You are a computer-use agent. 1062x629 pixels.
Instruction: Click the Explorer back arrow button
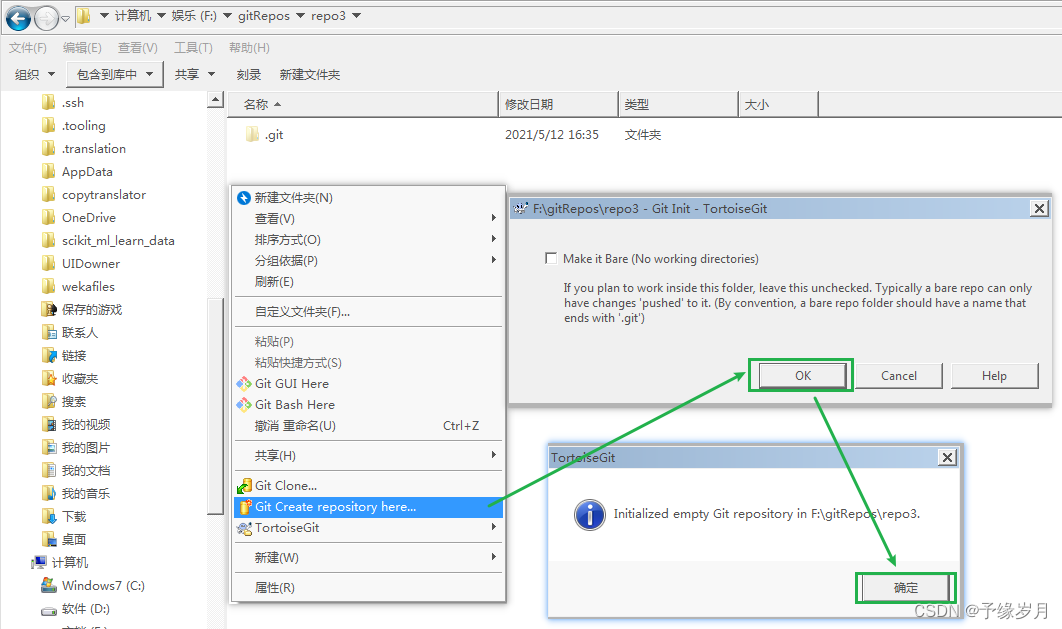click(18, 18)
